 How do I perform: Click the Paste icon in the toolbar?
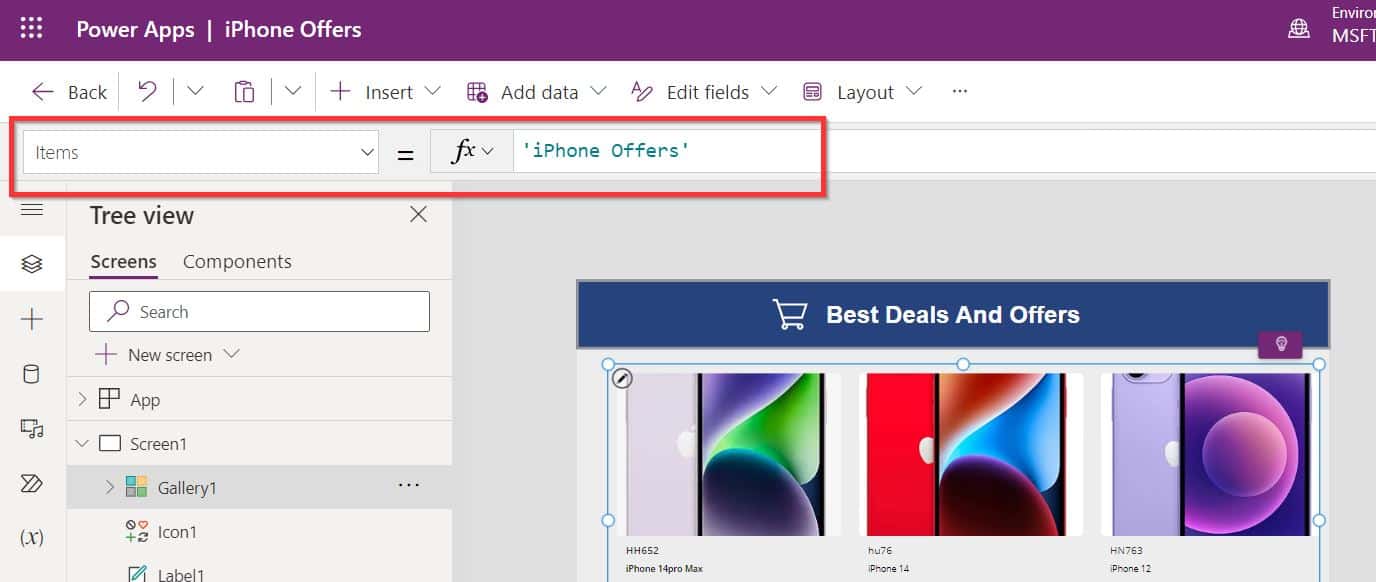244,91
